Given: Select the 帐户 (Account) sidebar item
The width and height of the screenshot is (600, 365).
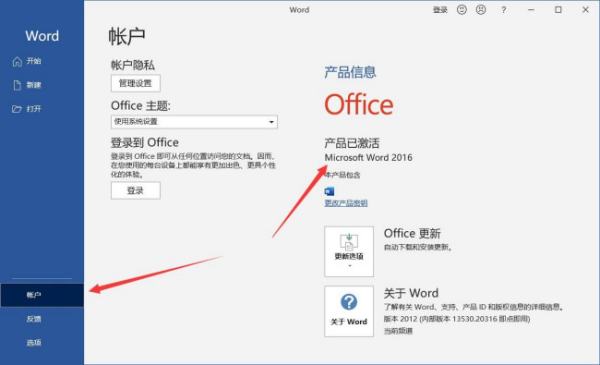Looking at the screenshot, I should click(42, 295).
